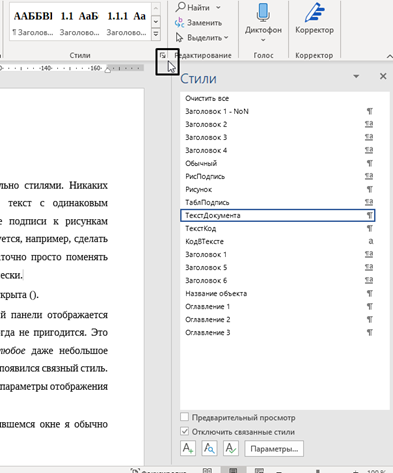
Task: Open the Выделить dropdown
Action: pyautogui.click(x=202, y=38)
